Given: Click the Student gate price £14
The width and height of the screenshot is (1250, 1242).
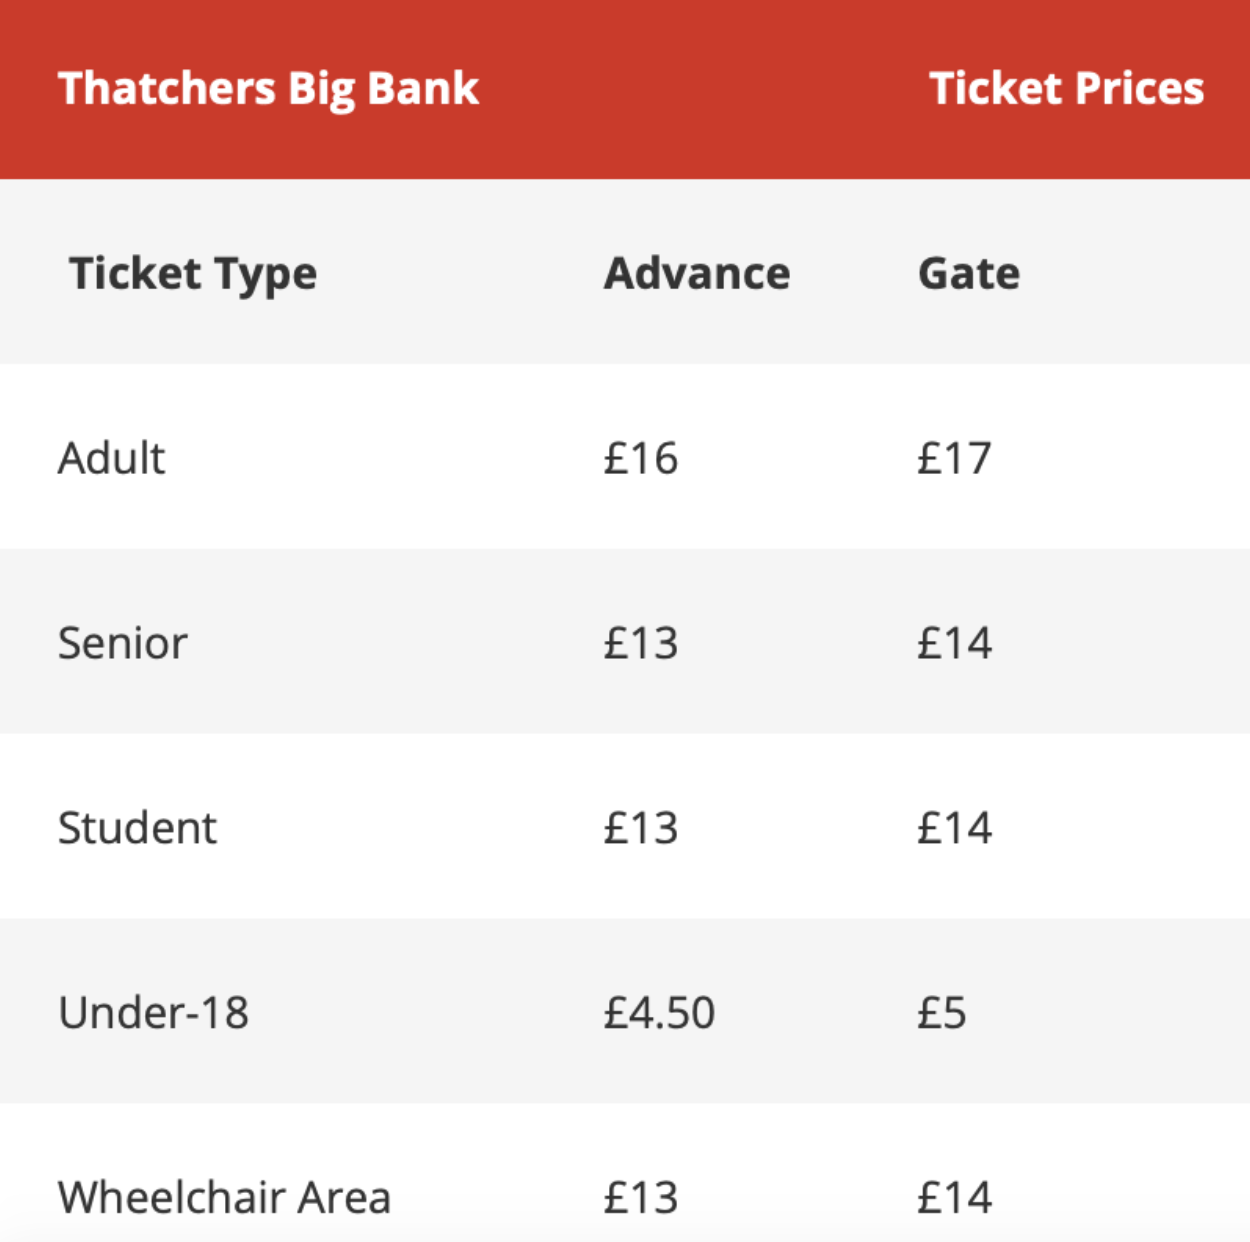Looking at the screenshot, I should coord(955,828).
